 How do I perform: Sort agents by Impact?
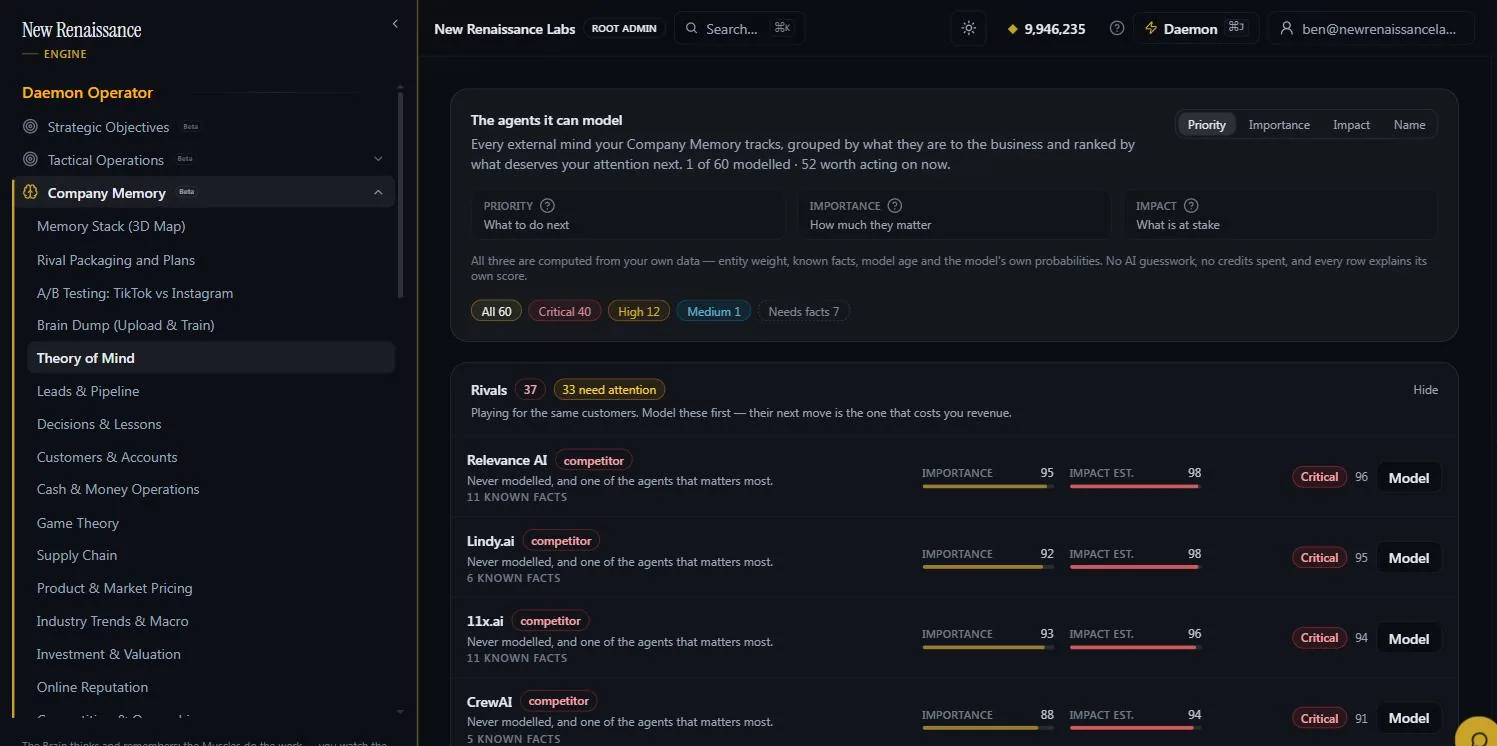coord(1351,125)
